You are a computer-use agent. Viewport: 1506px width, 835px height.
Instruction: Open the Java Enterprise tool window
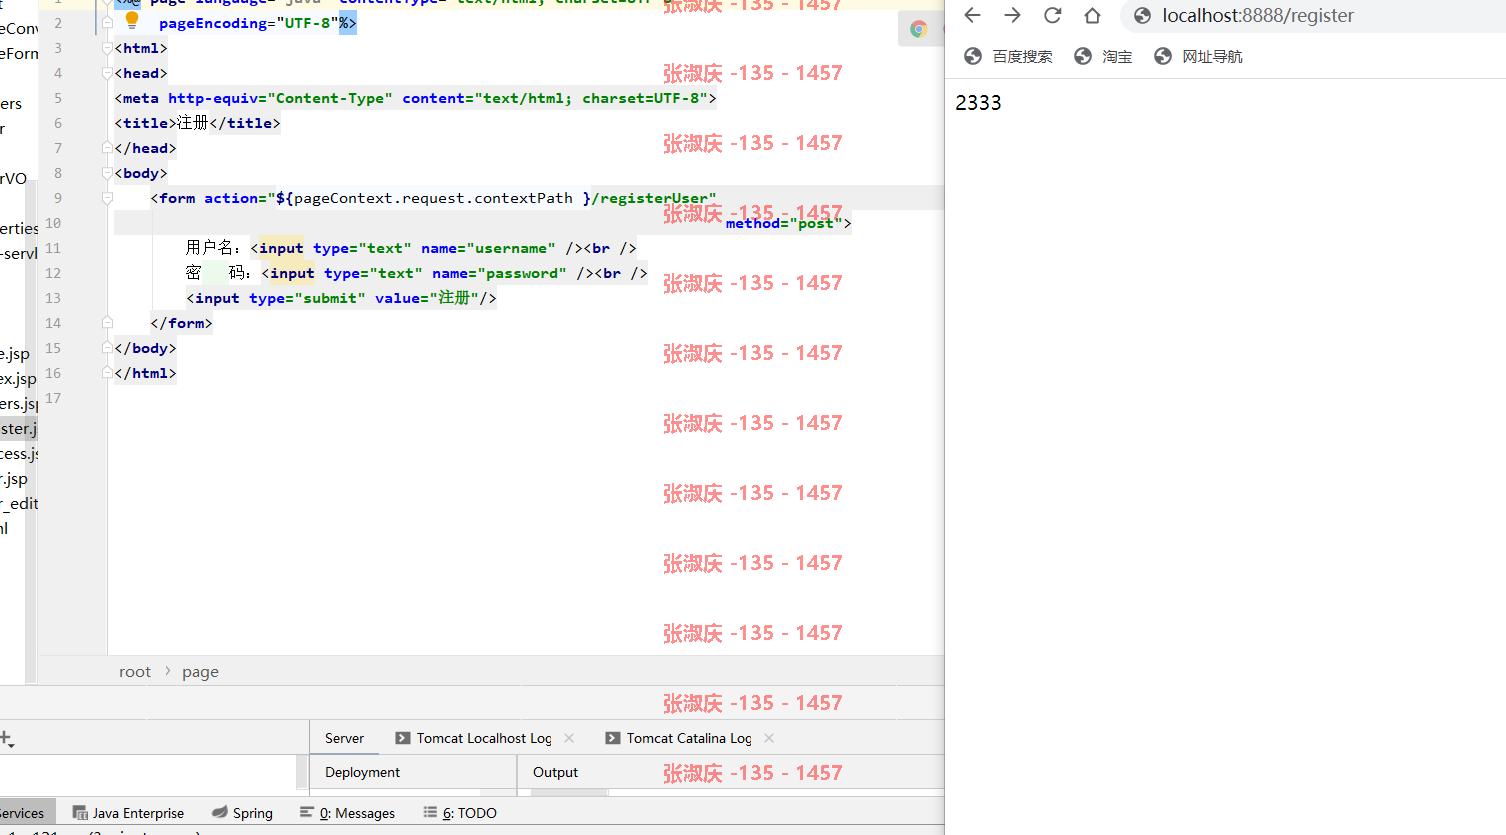[x=128, y=813]
